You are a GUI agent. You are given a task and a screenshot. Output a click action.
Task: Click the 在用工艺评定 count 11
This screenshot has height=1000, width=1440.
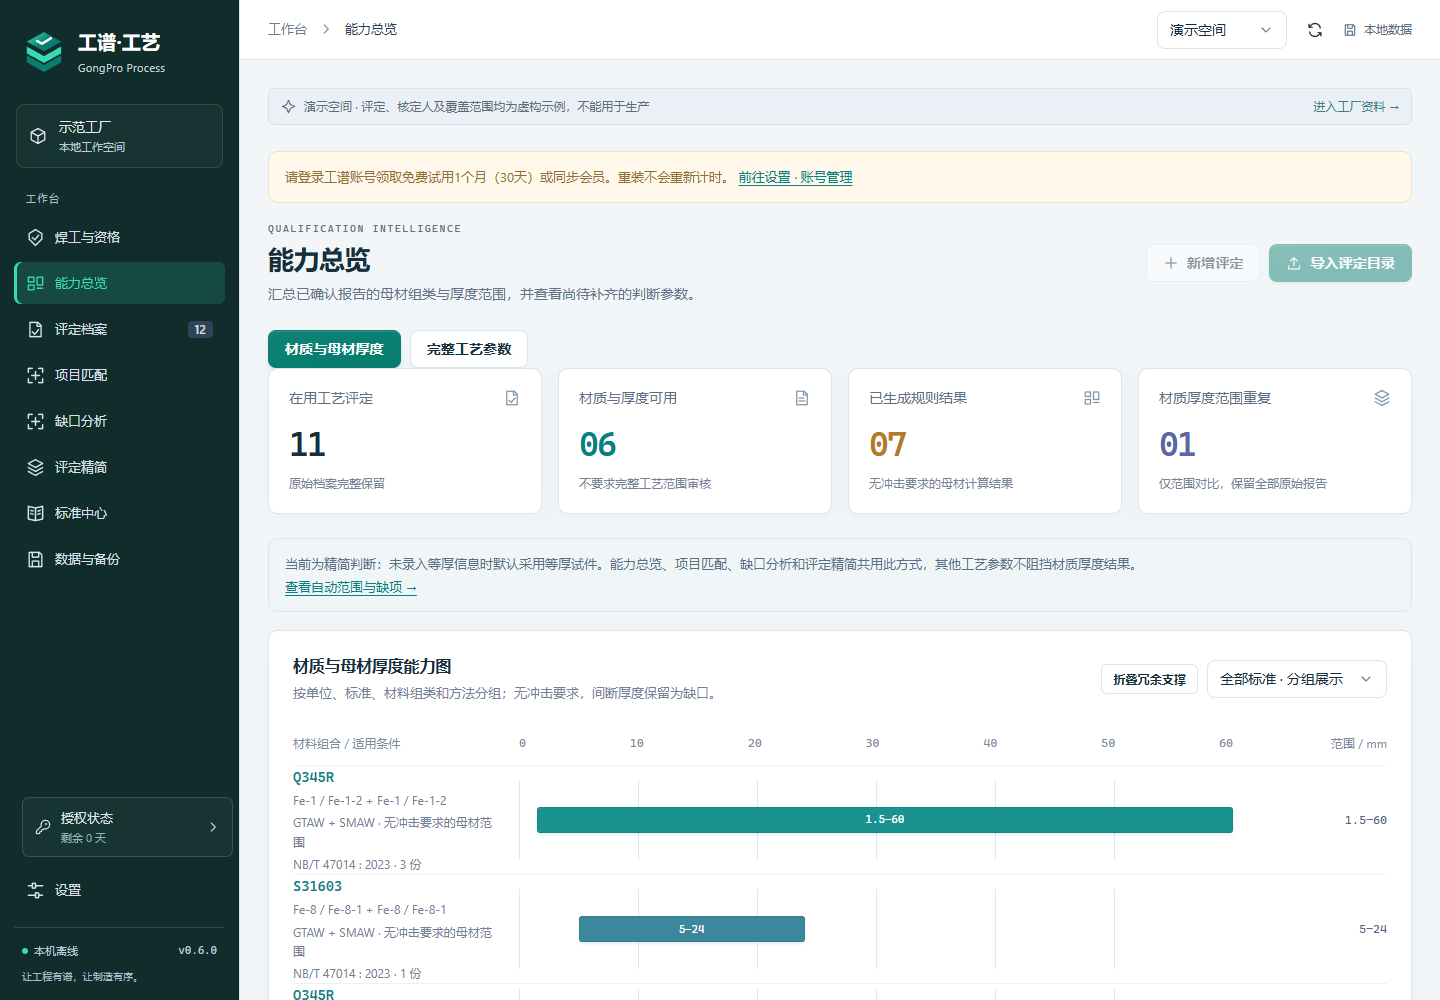click(307, 444)
